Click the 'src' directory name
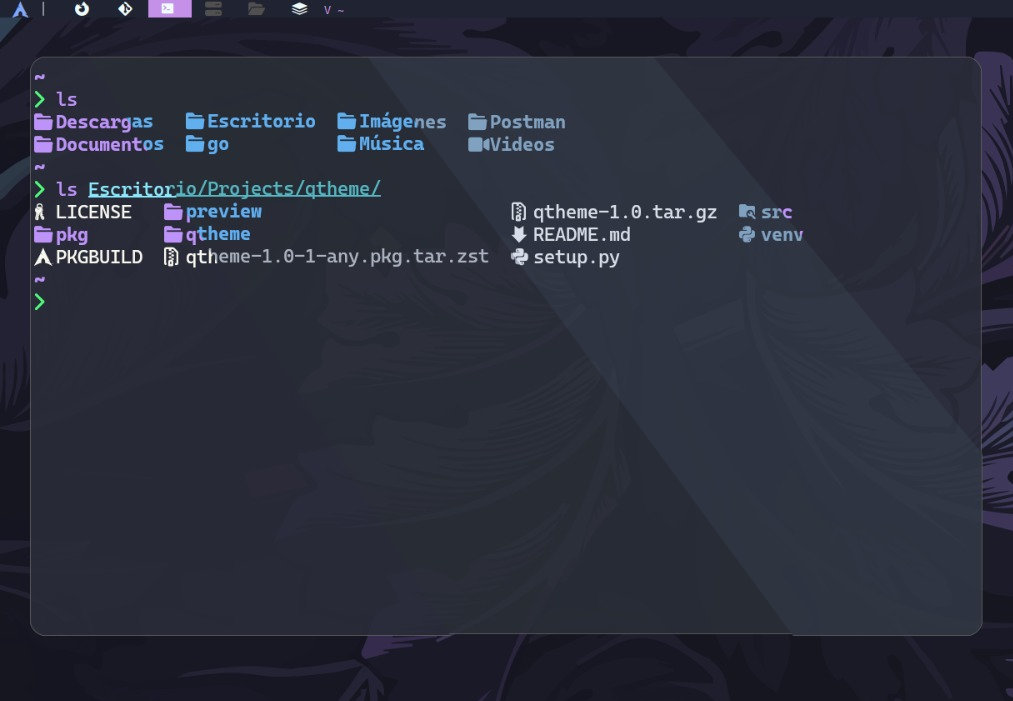Image resolution: width=1013 pixels, height=701 pixels. [777, 212]
